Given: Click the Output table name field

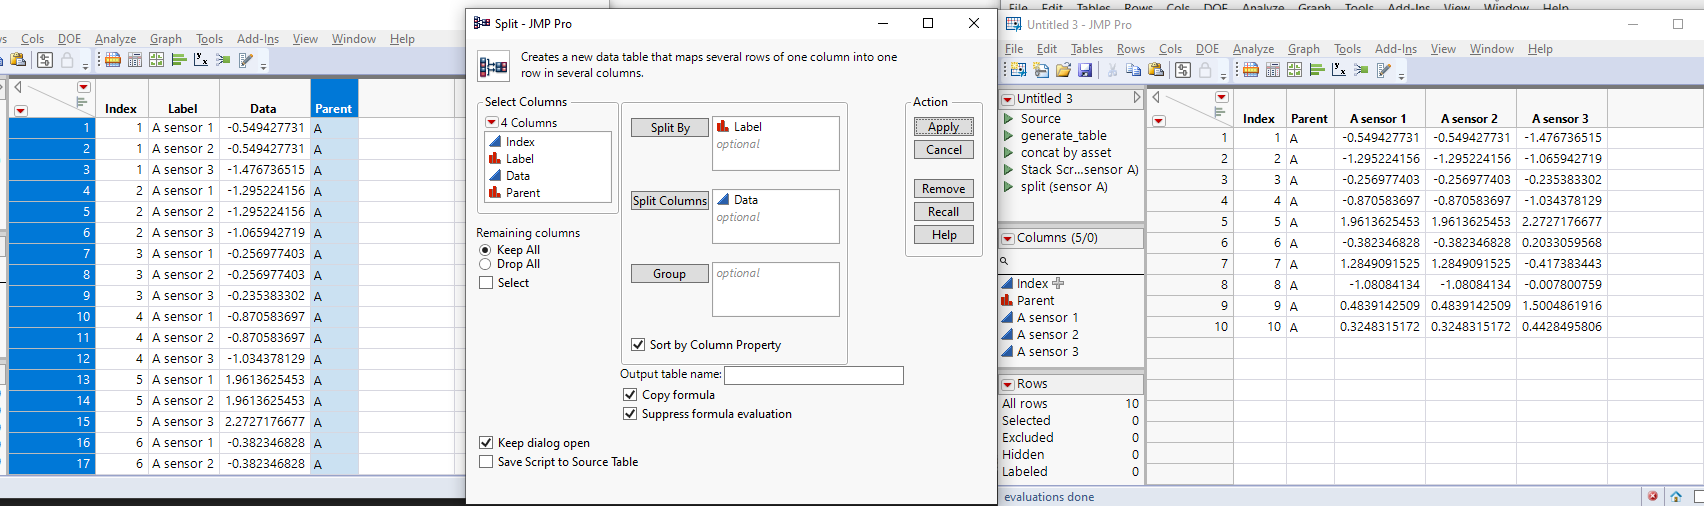Looking at the screenshot, I should (x=813, y=375).
